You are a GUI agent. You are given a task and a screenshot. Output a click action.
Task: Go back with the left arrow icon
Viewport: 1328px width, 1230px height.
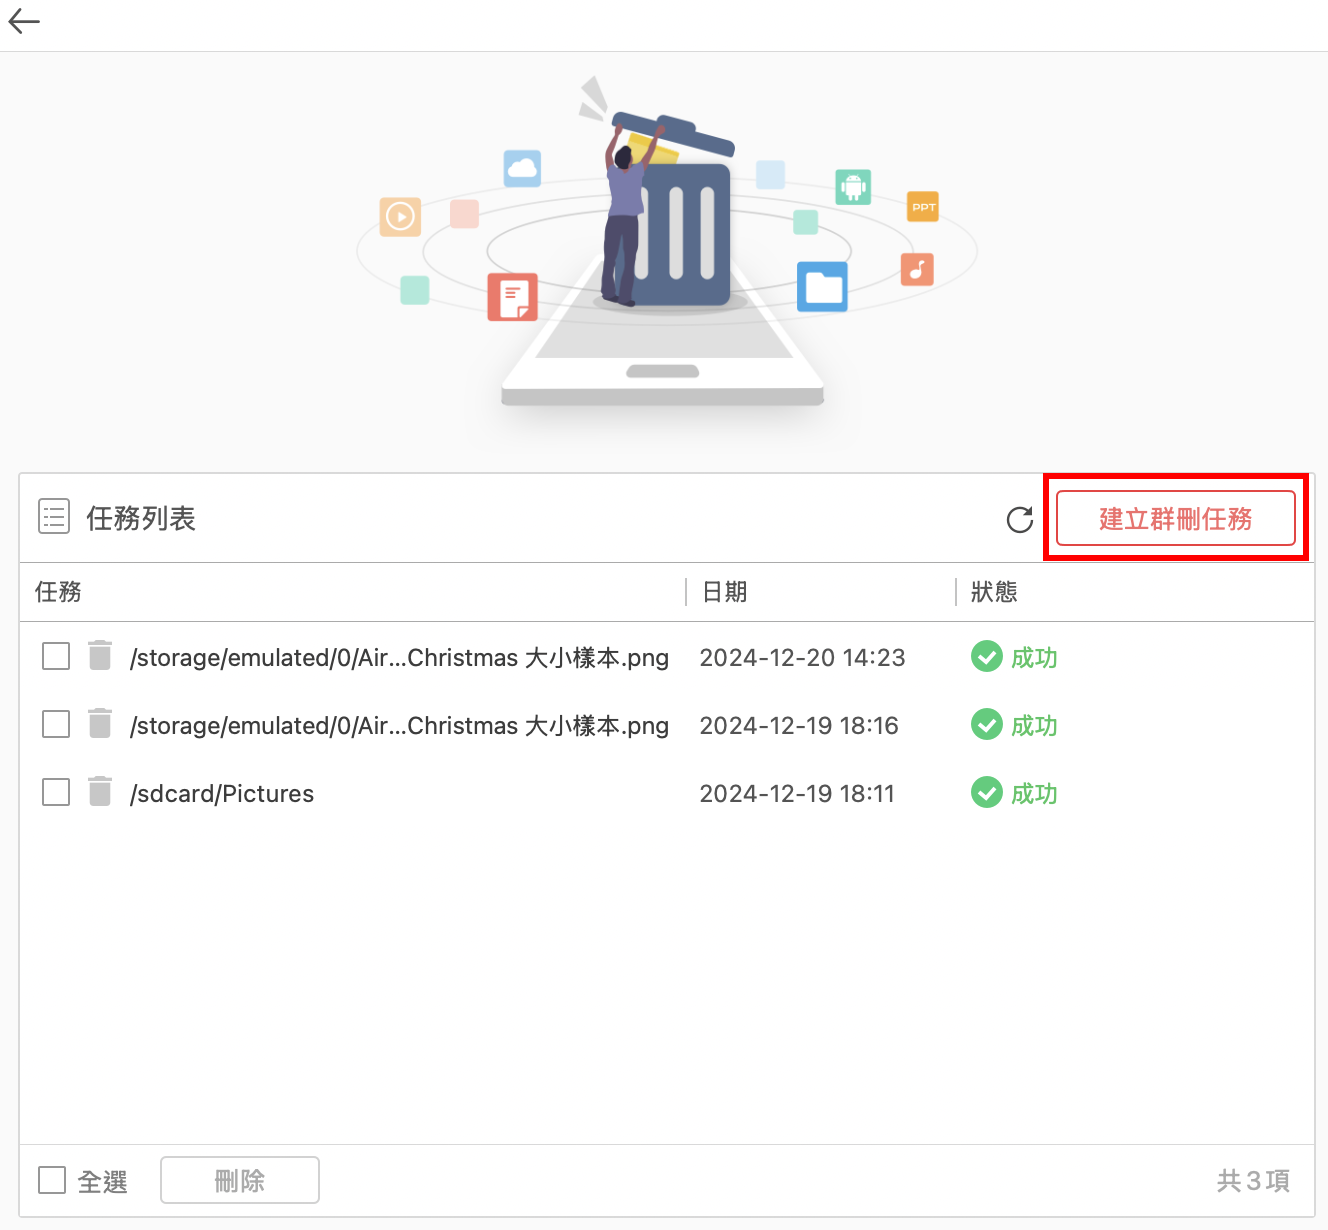tap(24, 21)
